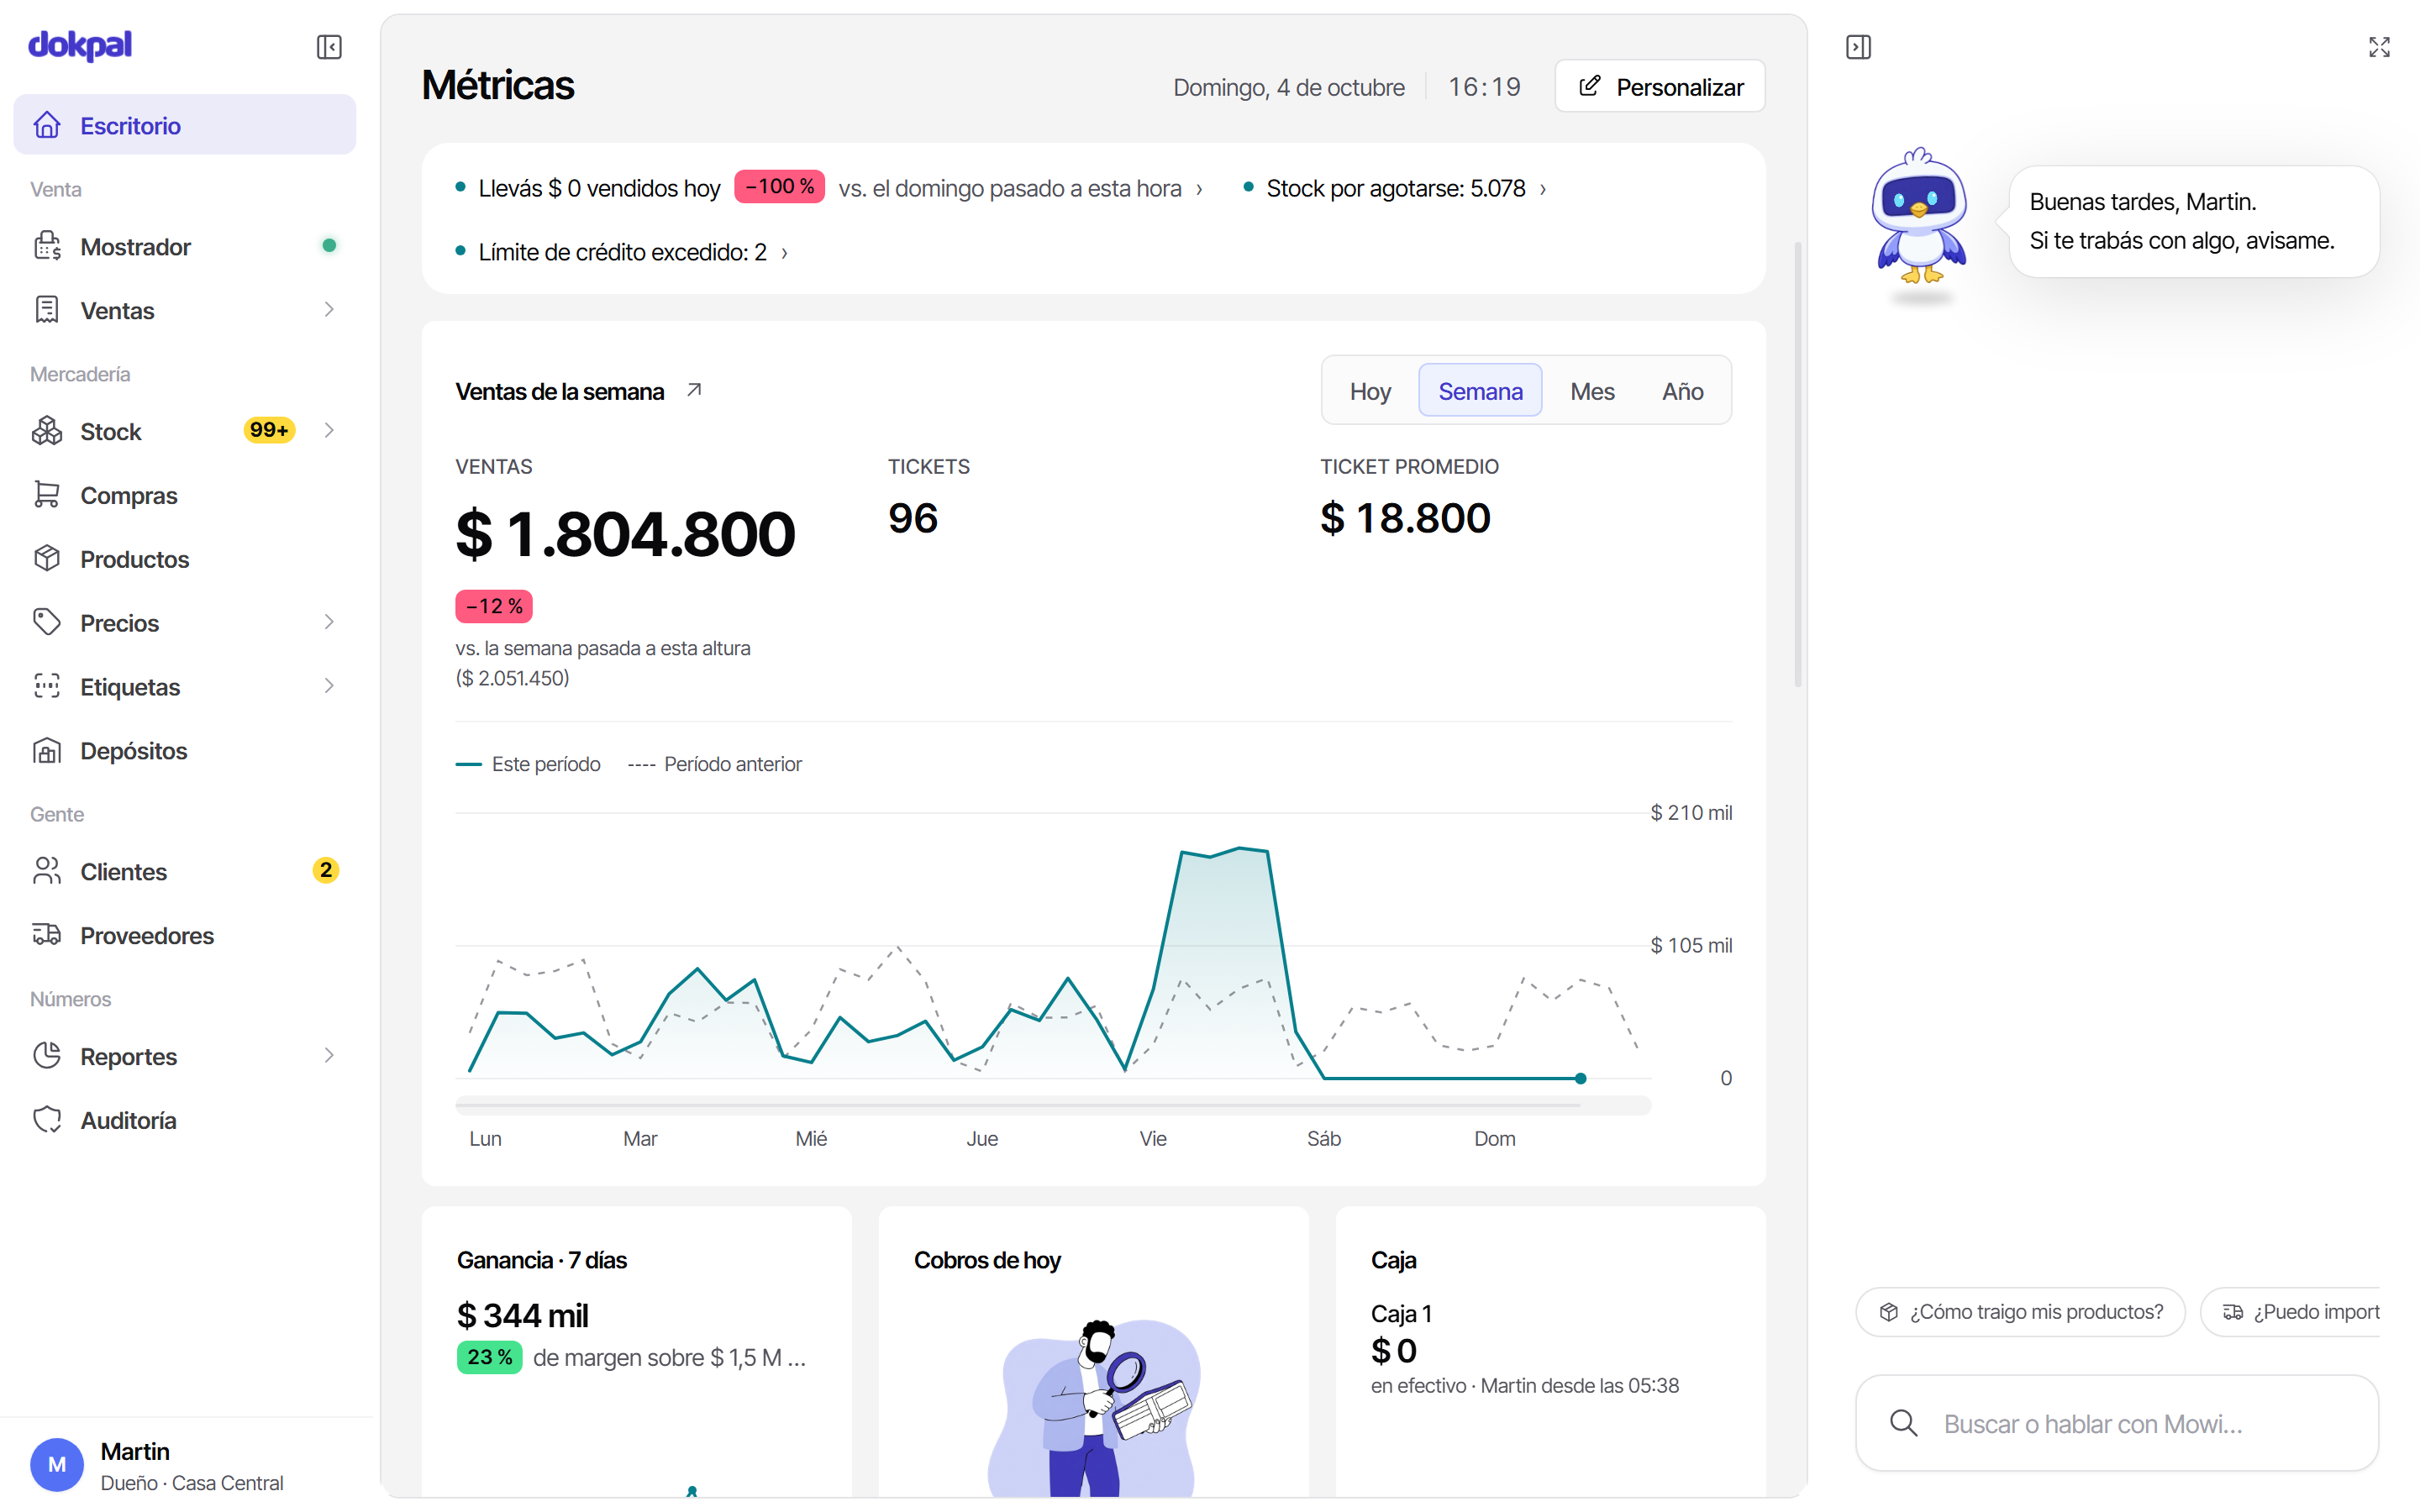Click the ¿Cómo traigo mis productos? suggestion

2020,1312
